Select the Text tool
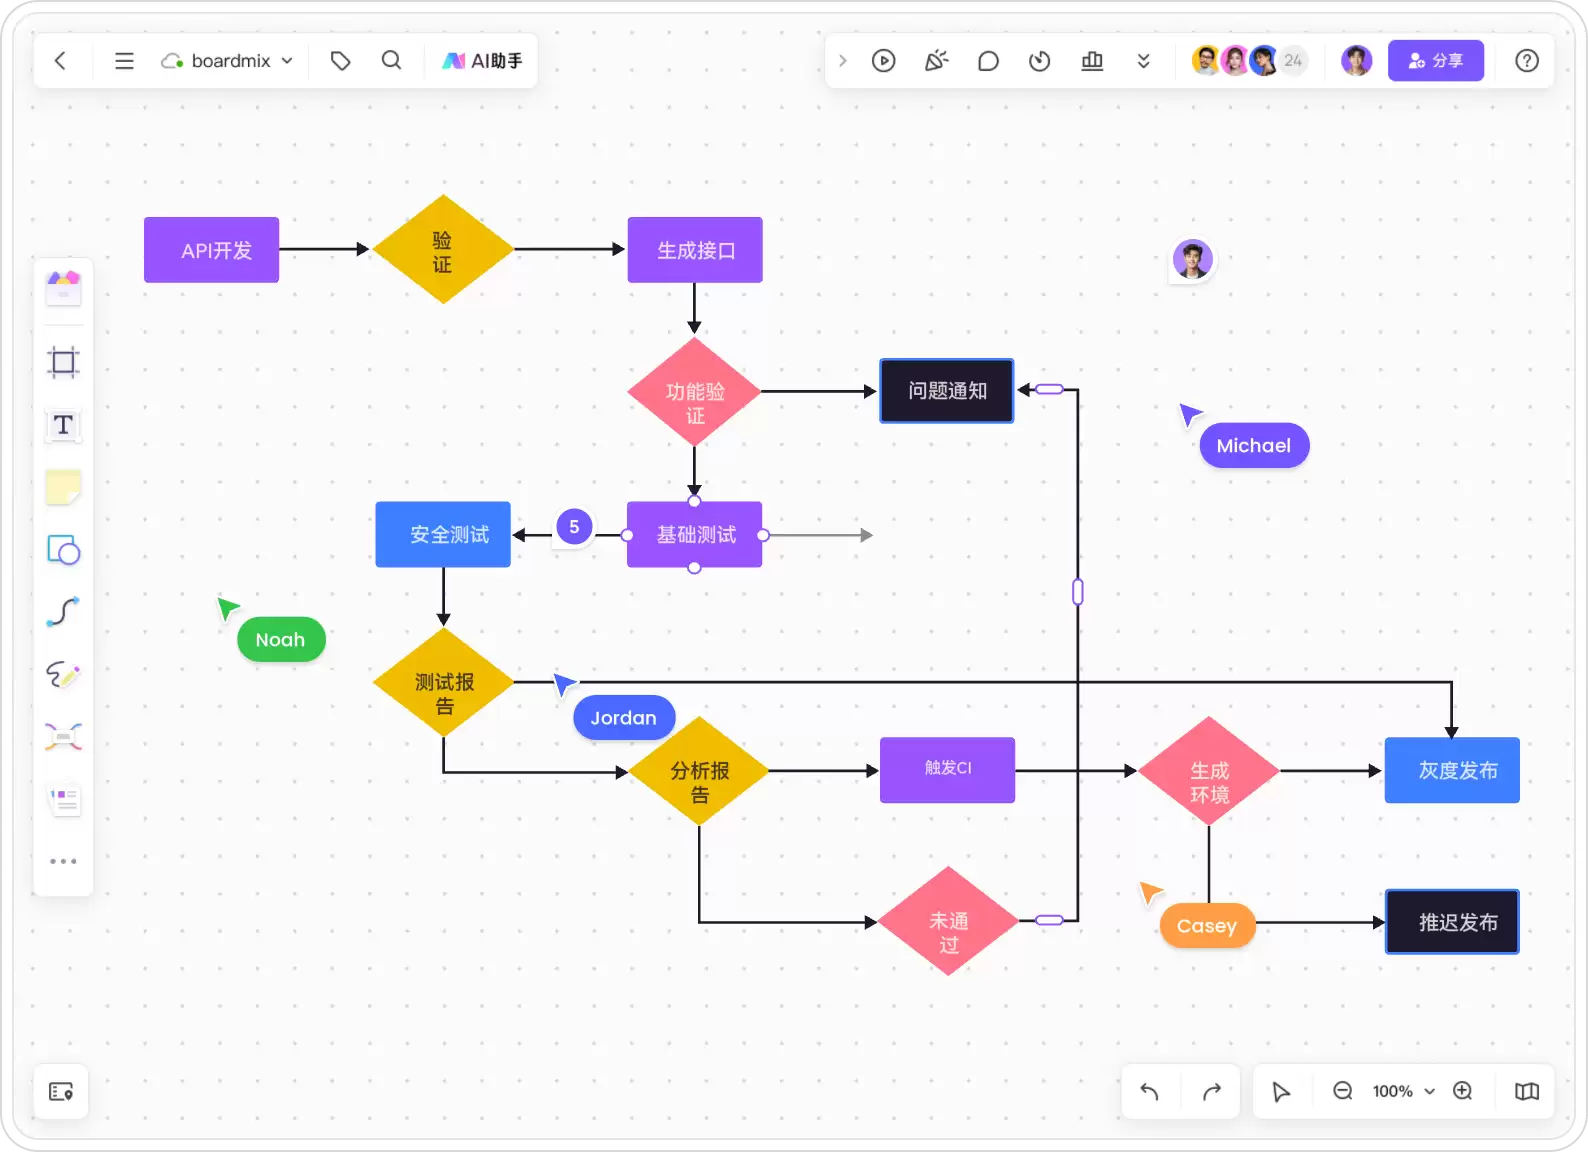Image resolution: width=1588 pixels, height=1152 pixels. coord(63,425)
